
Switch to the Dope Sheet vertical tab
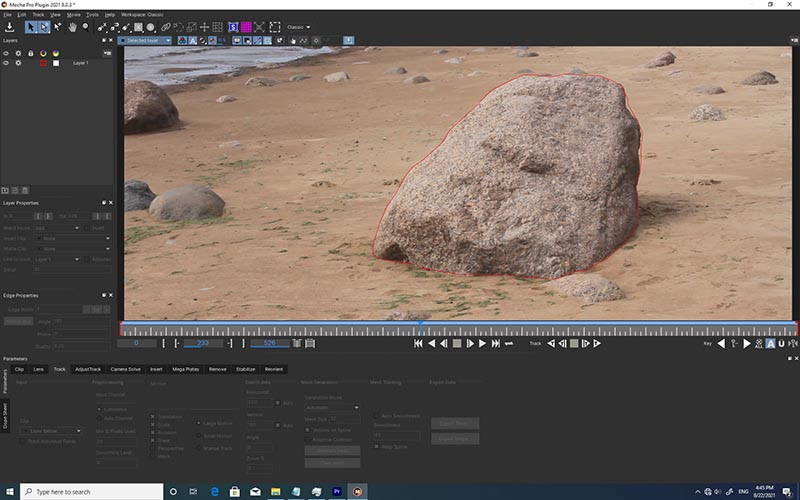click(5, 416)
